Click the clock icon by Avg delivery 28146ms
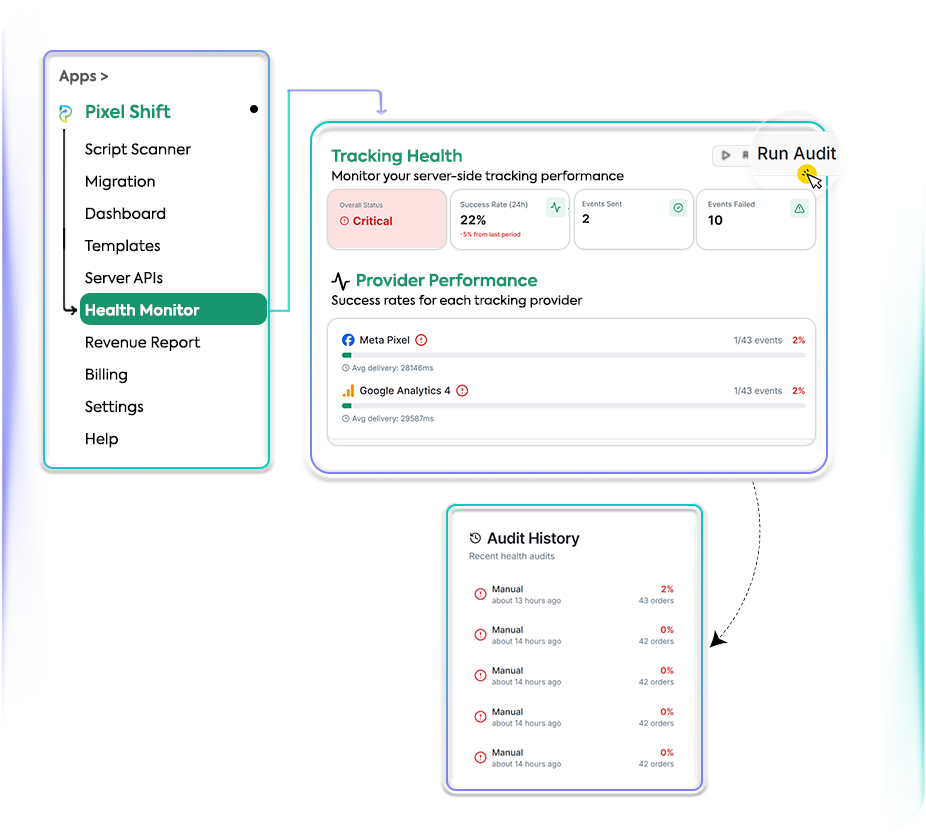The width and height of the screenshot is (926, 834). 345,368
